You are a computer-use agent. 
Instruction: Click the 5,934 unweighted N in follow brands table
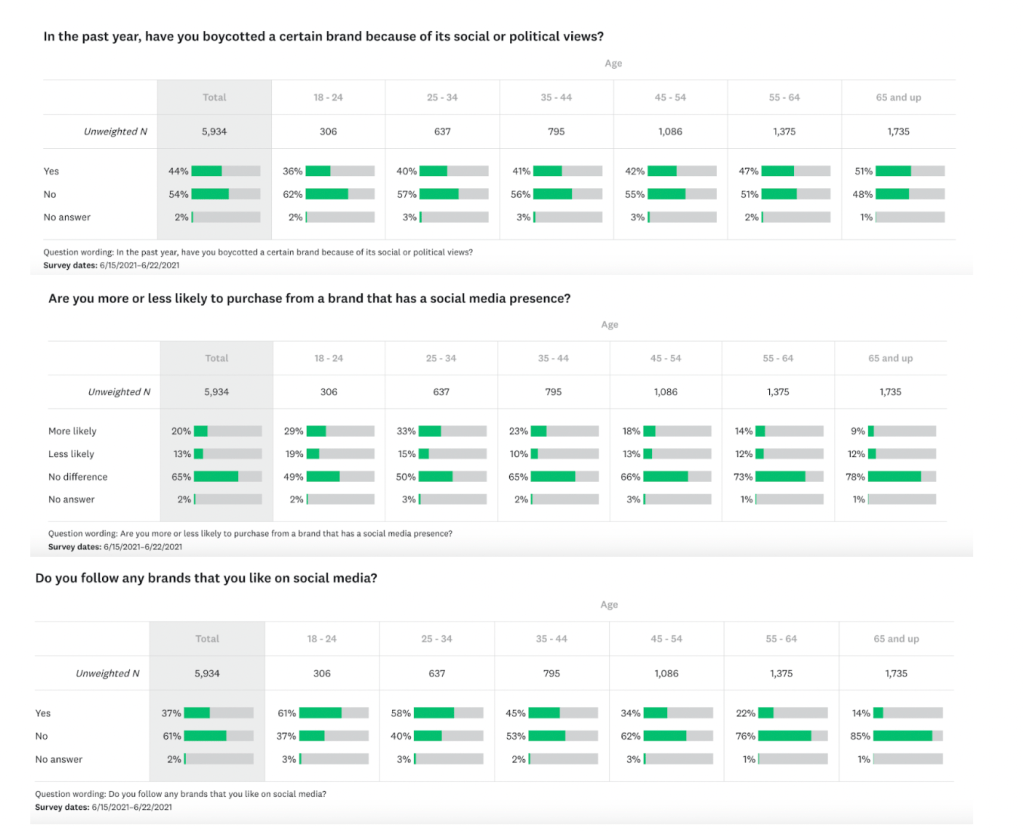pos(207,673)
